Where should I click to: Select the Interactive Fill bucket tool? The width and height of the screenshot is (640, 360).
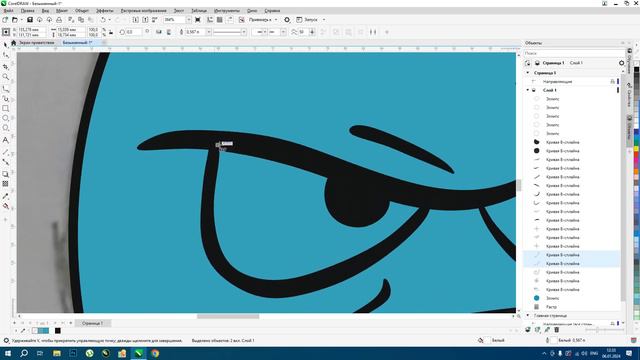click(x=5, y=206)
